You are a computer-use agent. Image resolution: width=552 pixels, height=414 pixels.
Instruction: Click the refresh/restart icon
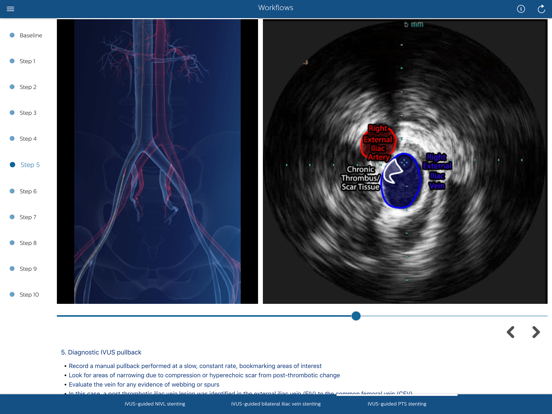pos(541,9)
